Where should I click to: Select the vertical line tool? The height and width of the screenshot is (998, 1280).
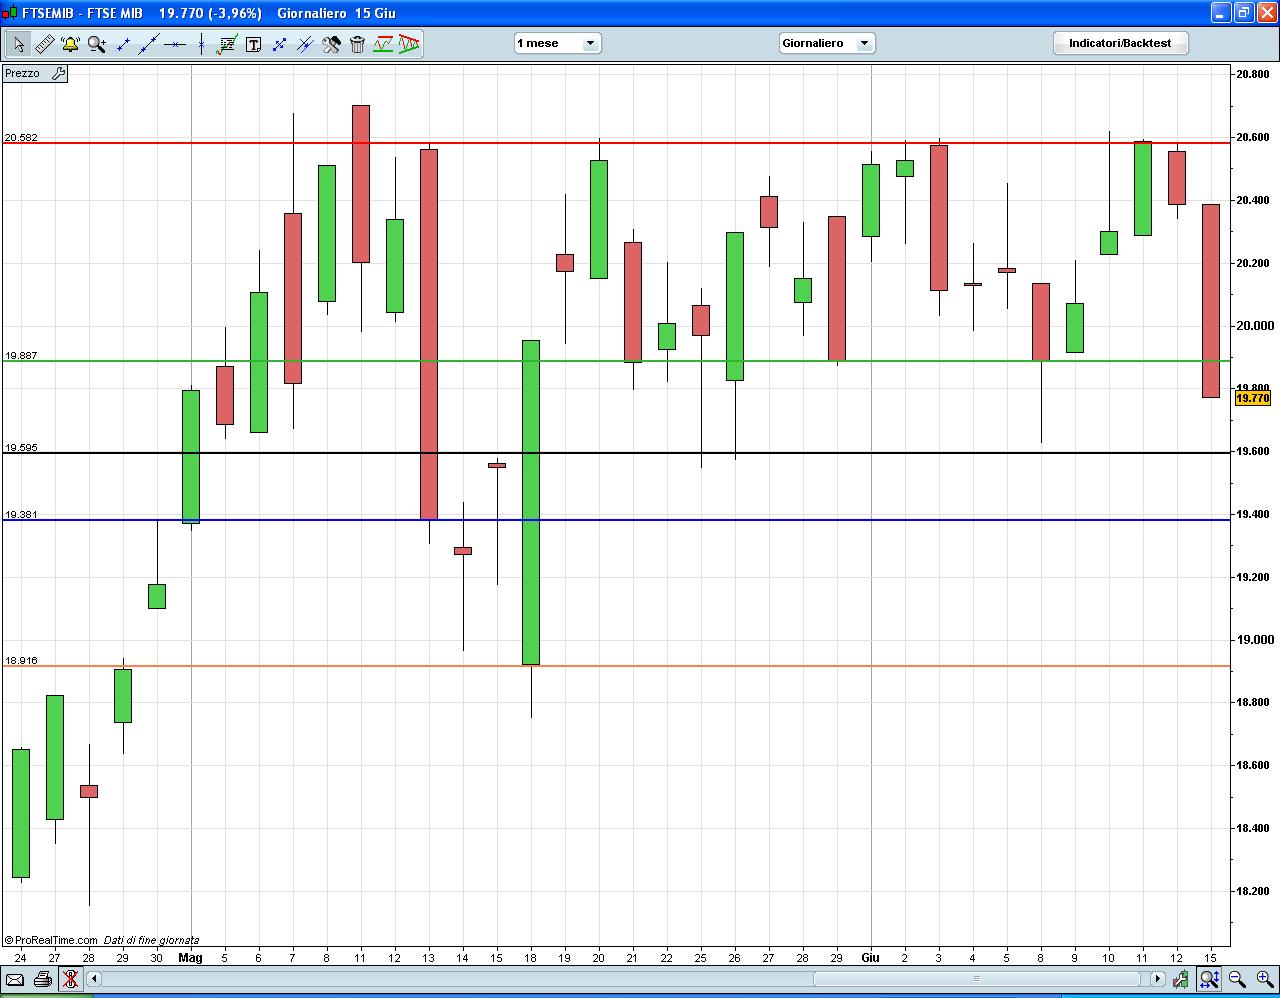click(201, 44)
